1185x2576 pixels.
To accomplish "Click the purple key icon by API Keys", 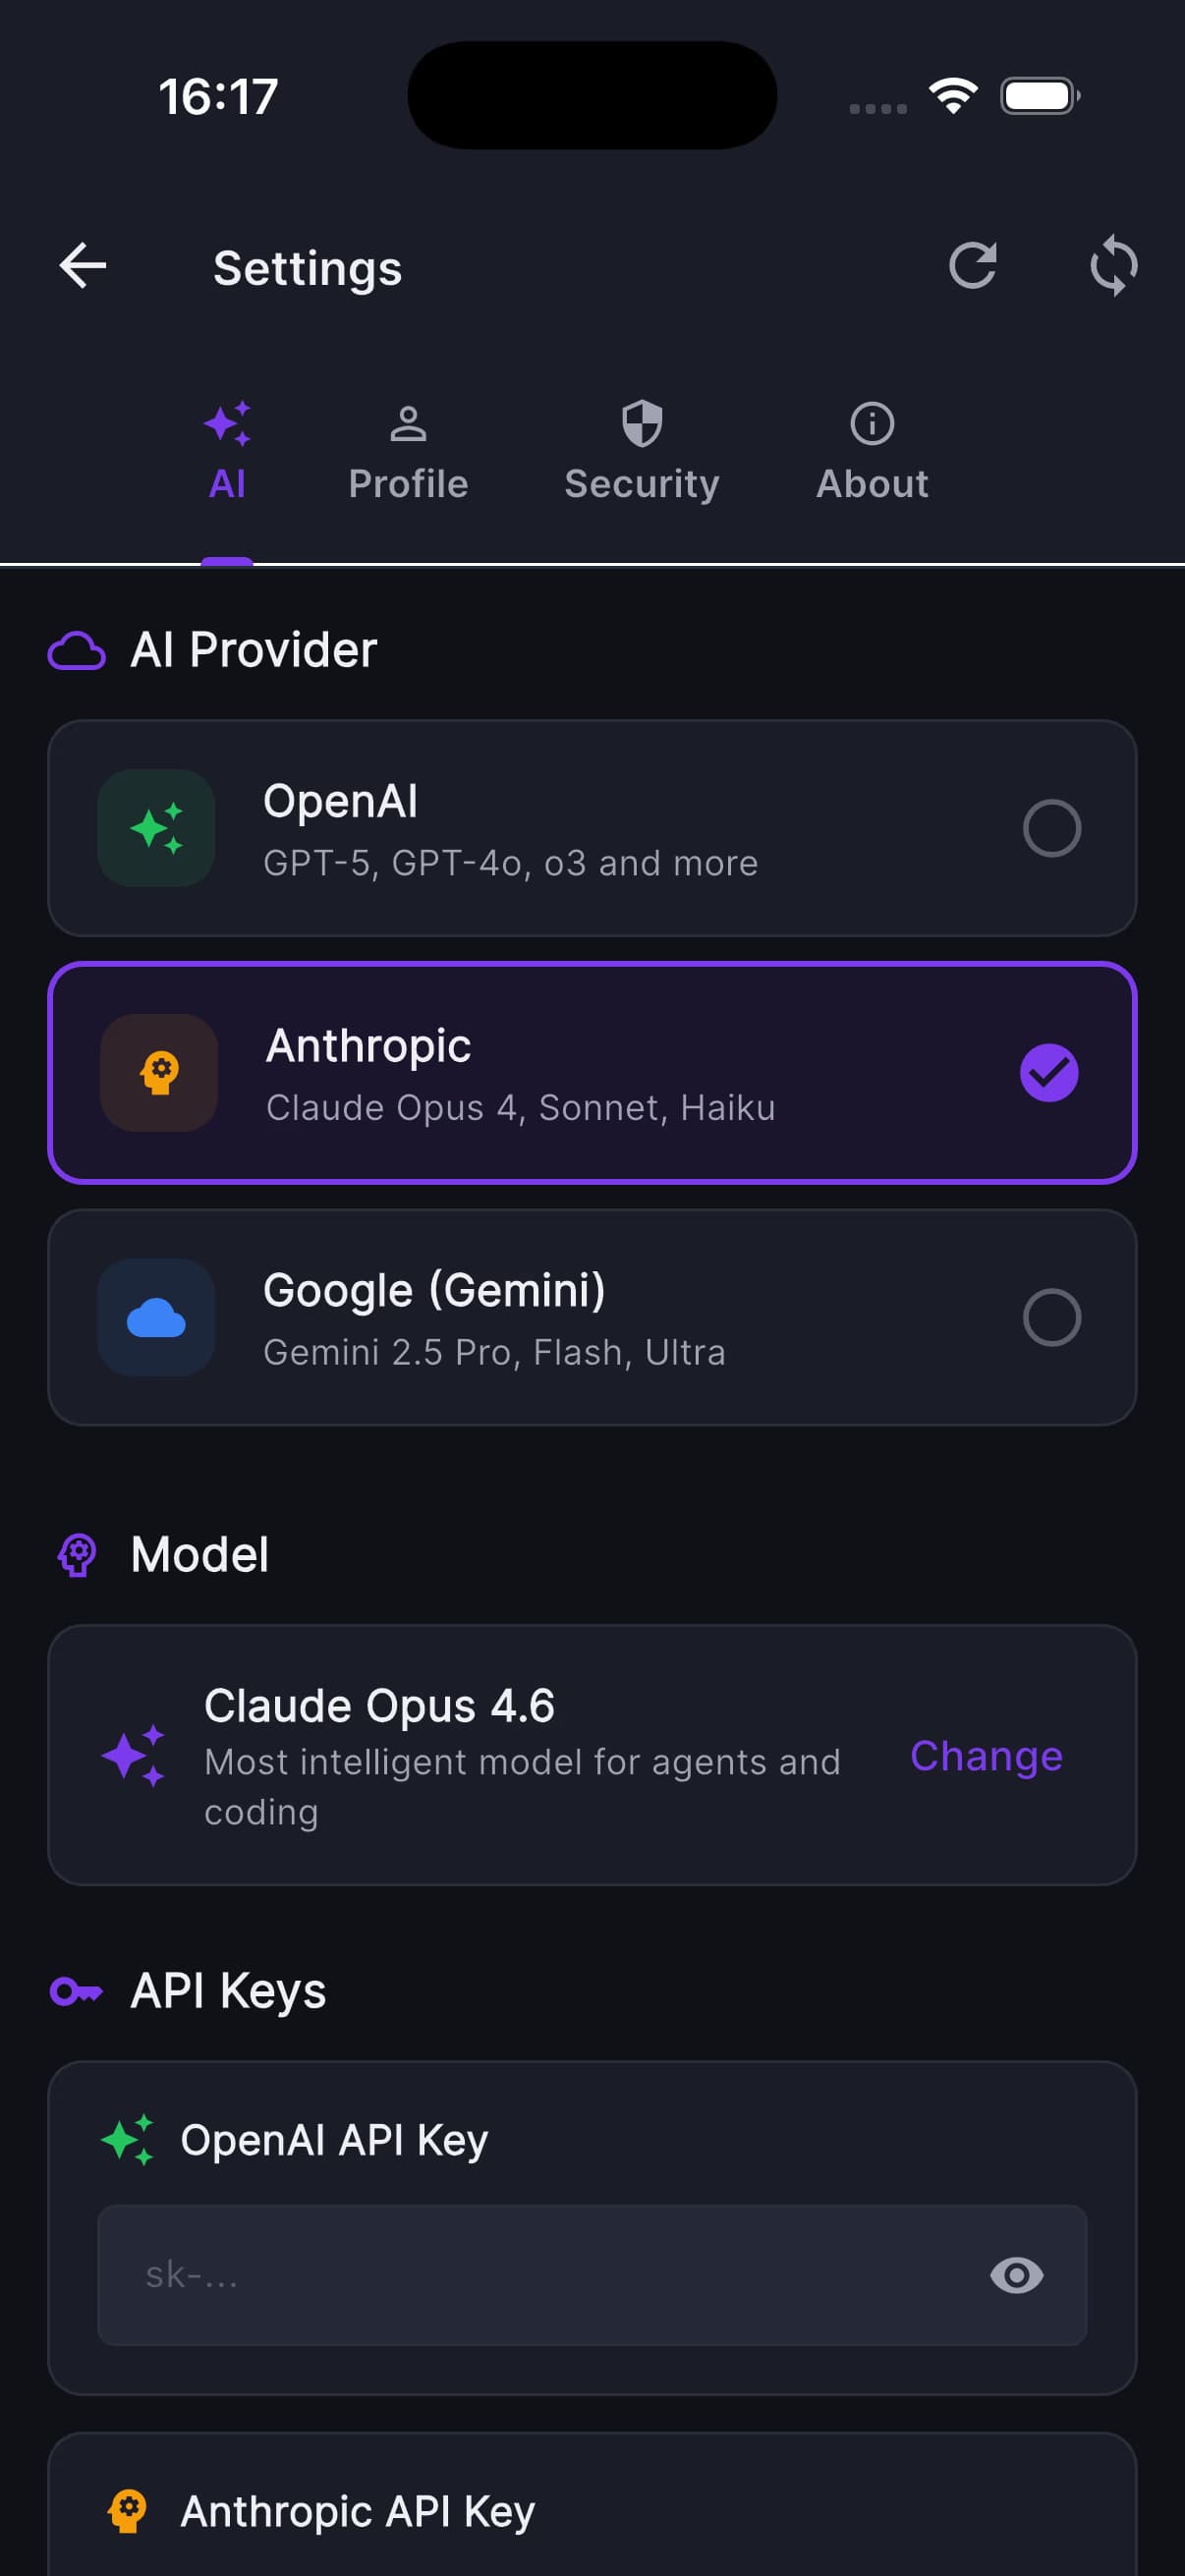I will pos(77,1992).
